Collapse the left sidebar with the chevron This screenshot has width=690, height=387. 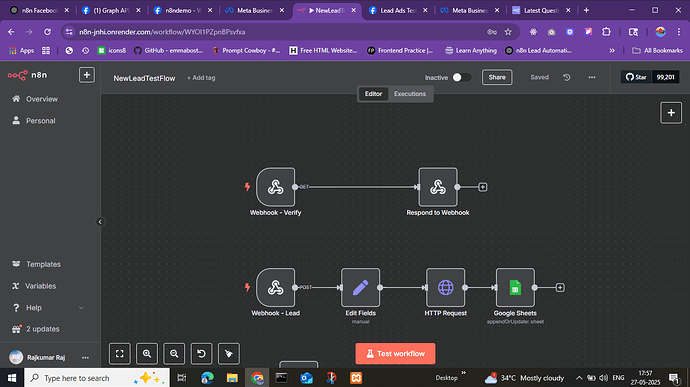coord(100,222)
